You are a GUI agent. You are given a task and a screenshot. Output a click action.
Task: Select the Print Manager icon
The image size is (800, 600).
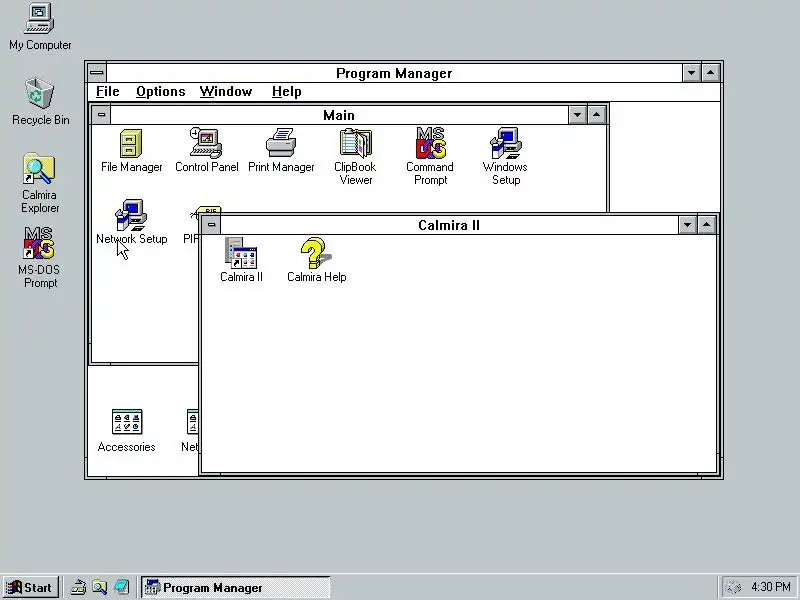(281, 143)
